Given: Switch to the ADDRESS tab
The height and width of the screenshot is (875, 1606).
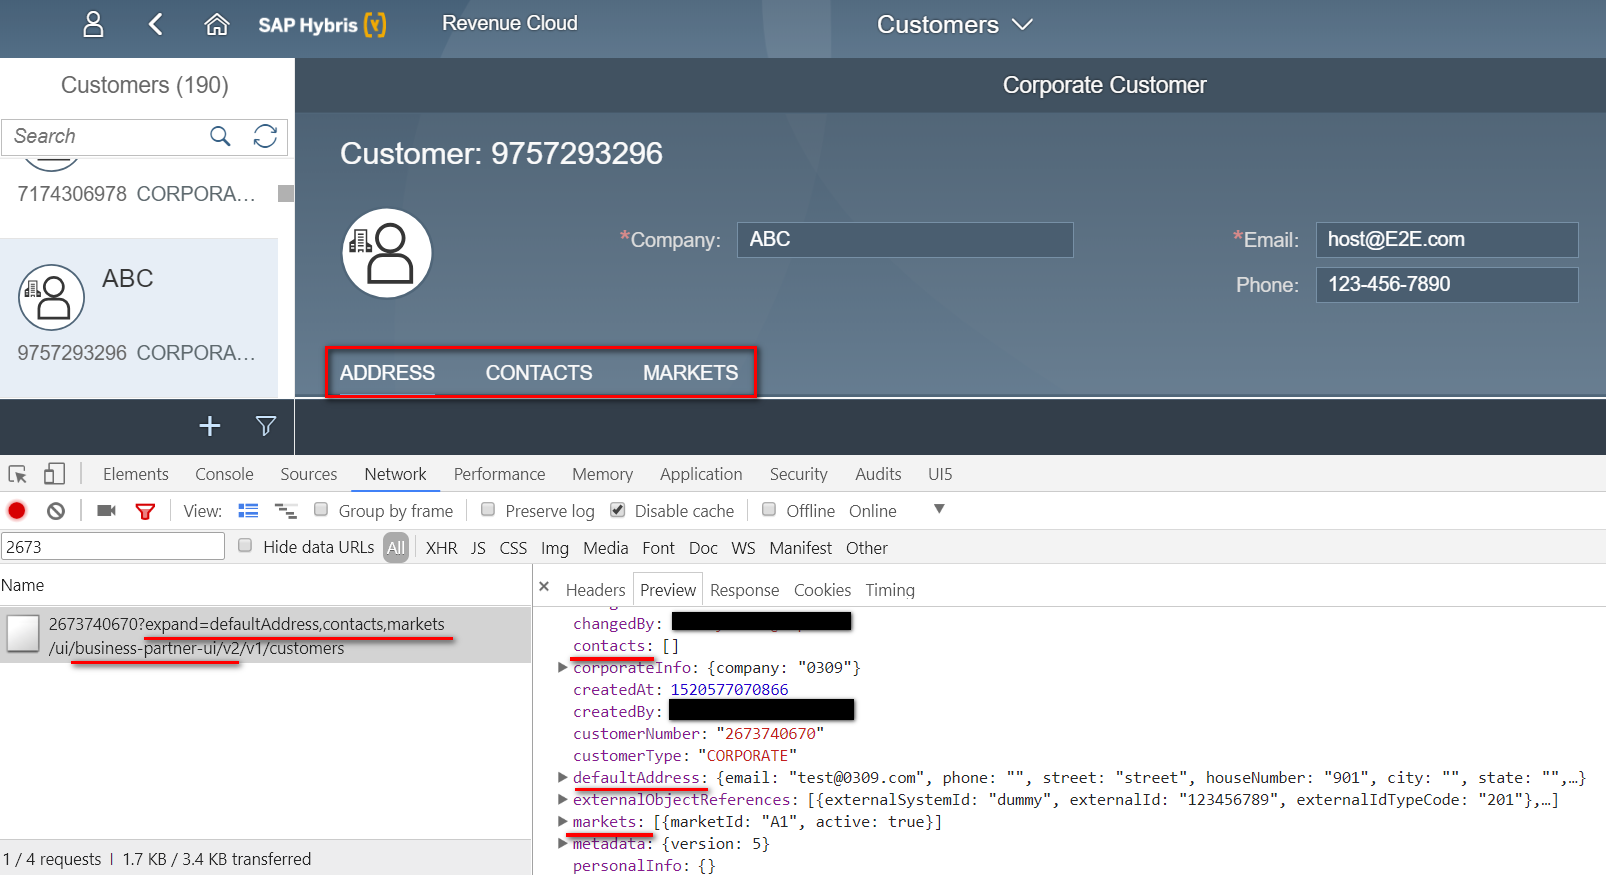Looking at the screenshot, I should 387,373.
